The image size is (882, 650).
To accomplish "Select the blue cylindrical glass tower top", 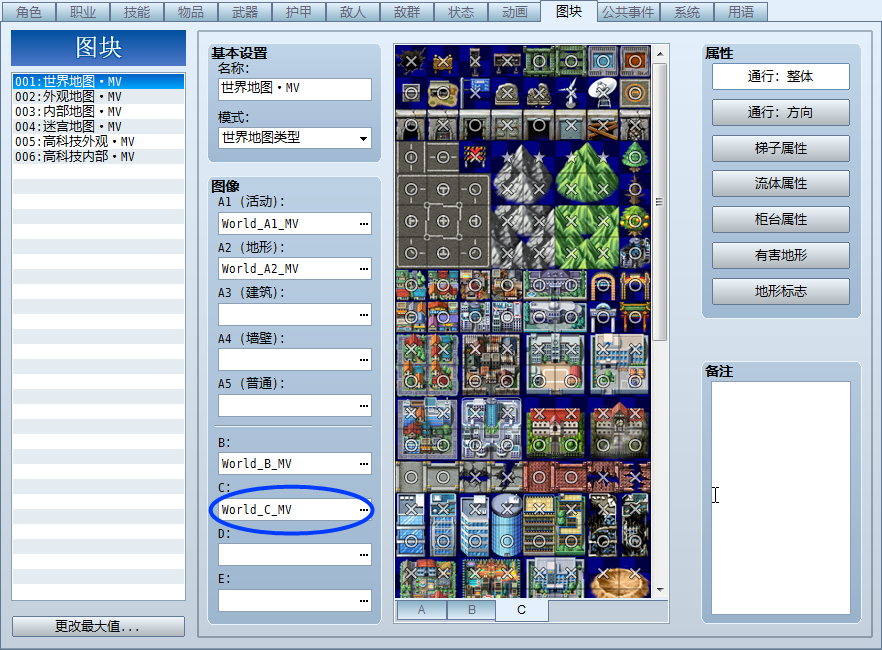I will (507, 509).
